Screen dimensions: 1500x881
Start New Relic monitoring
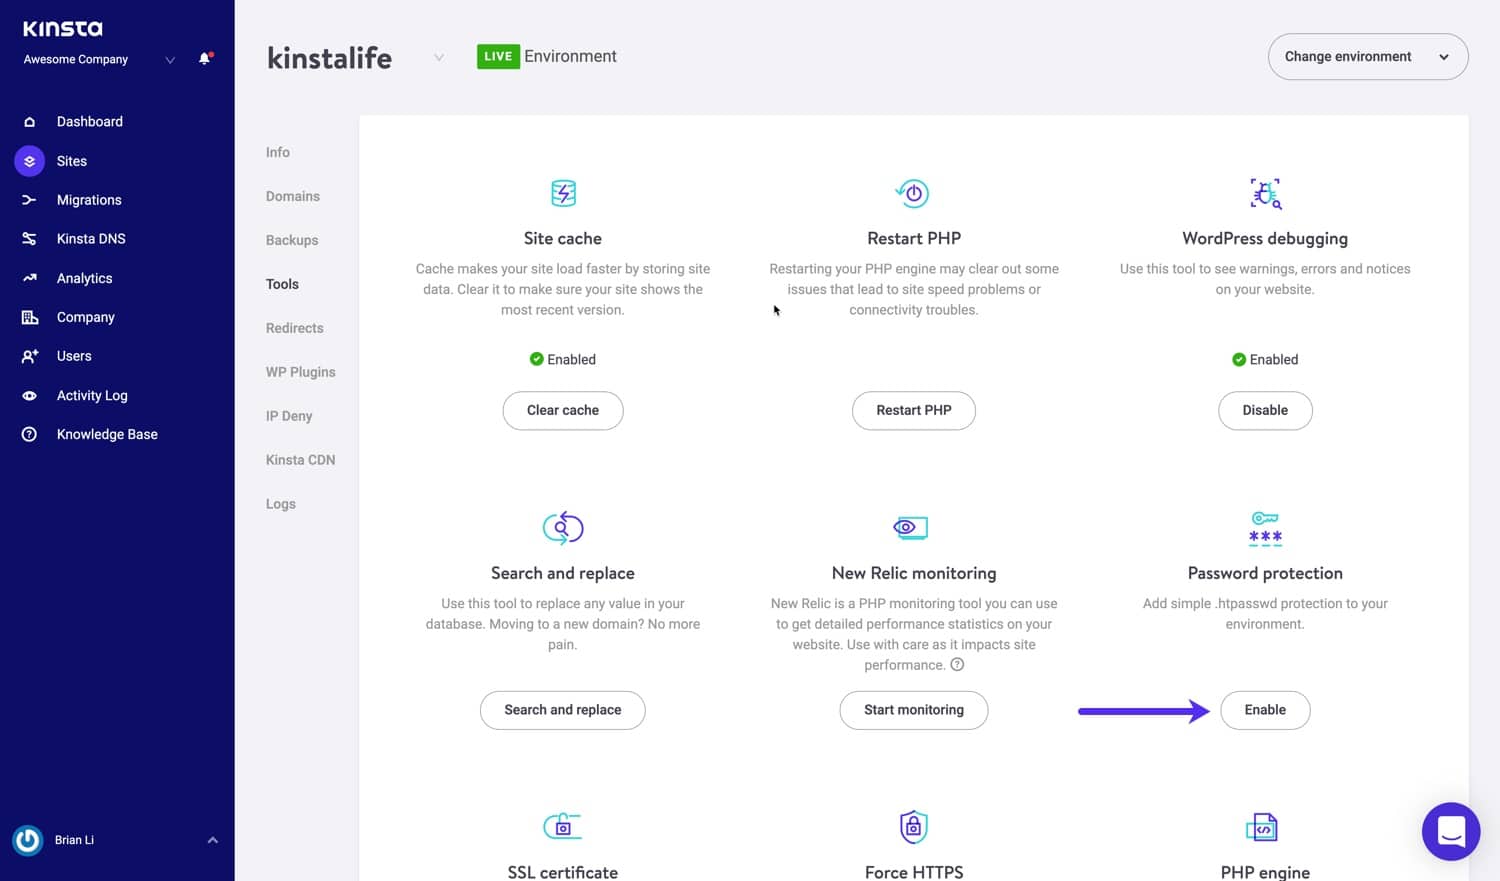(913, 710)
